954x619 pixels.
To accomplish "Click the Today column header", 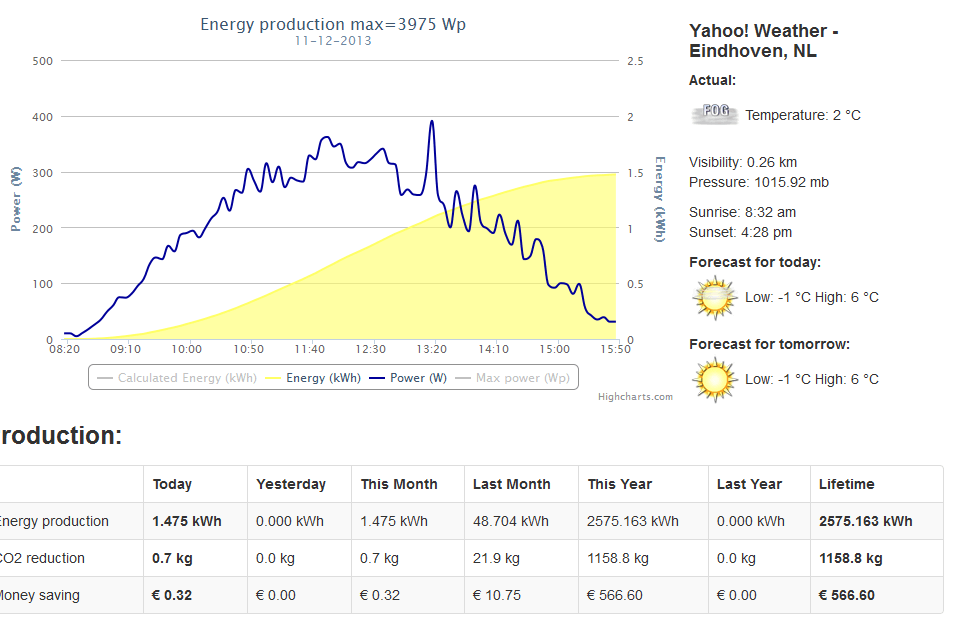I will pyautogui.click(x=172, y=484).
